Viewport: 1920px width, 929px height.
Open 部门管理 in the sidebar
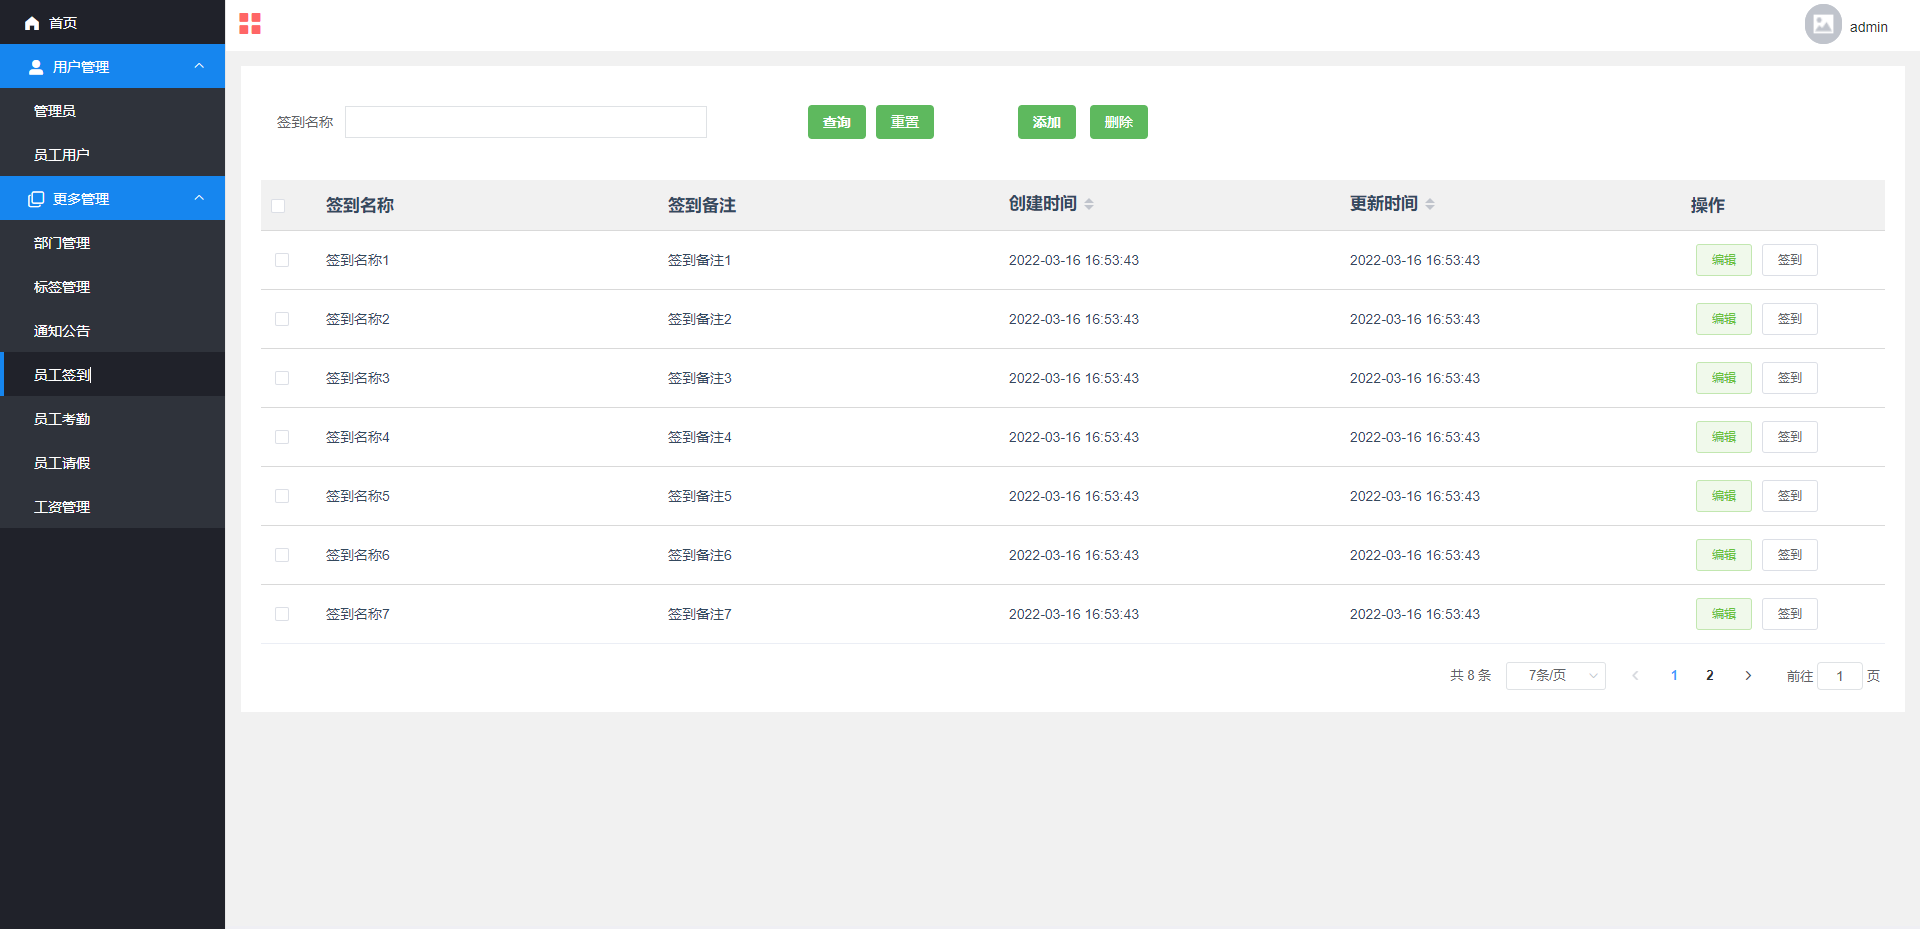click(62, 243)
